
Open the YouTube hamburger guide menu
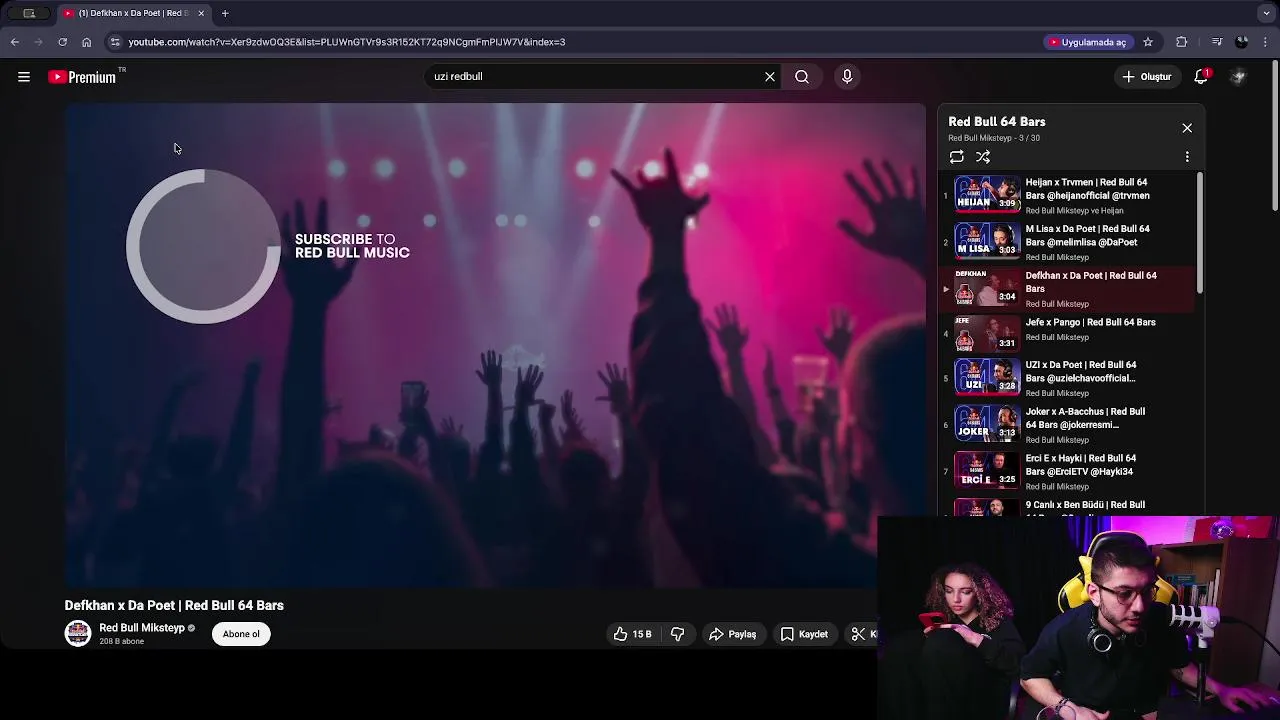click(x=24, y=77)
